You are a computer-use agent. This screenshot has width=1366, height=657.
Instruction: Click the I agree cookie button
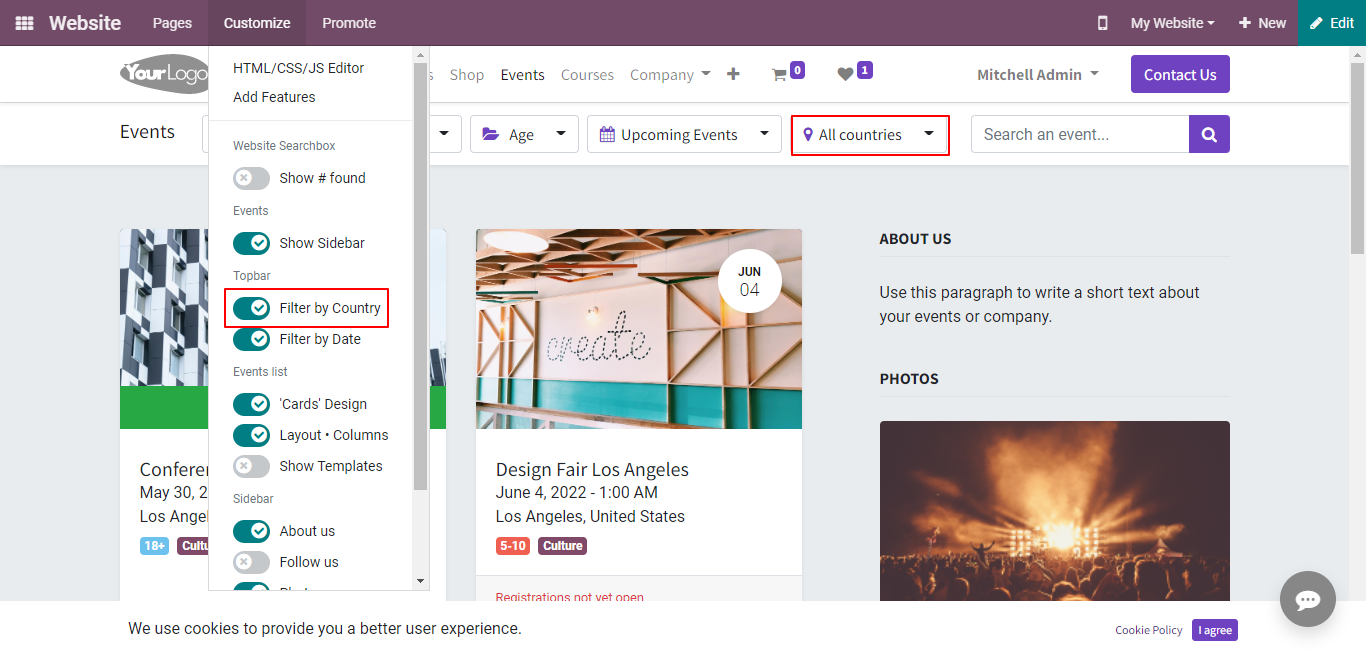(1215, 630)
